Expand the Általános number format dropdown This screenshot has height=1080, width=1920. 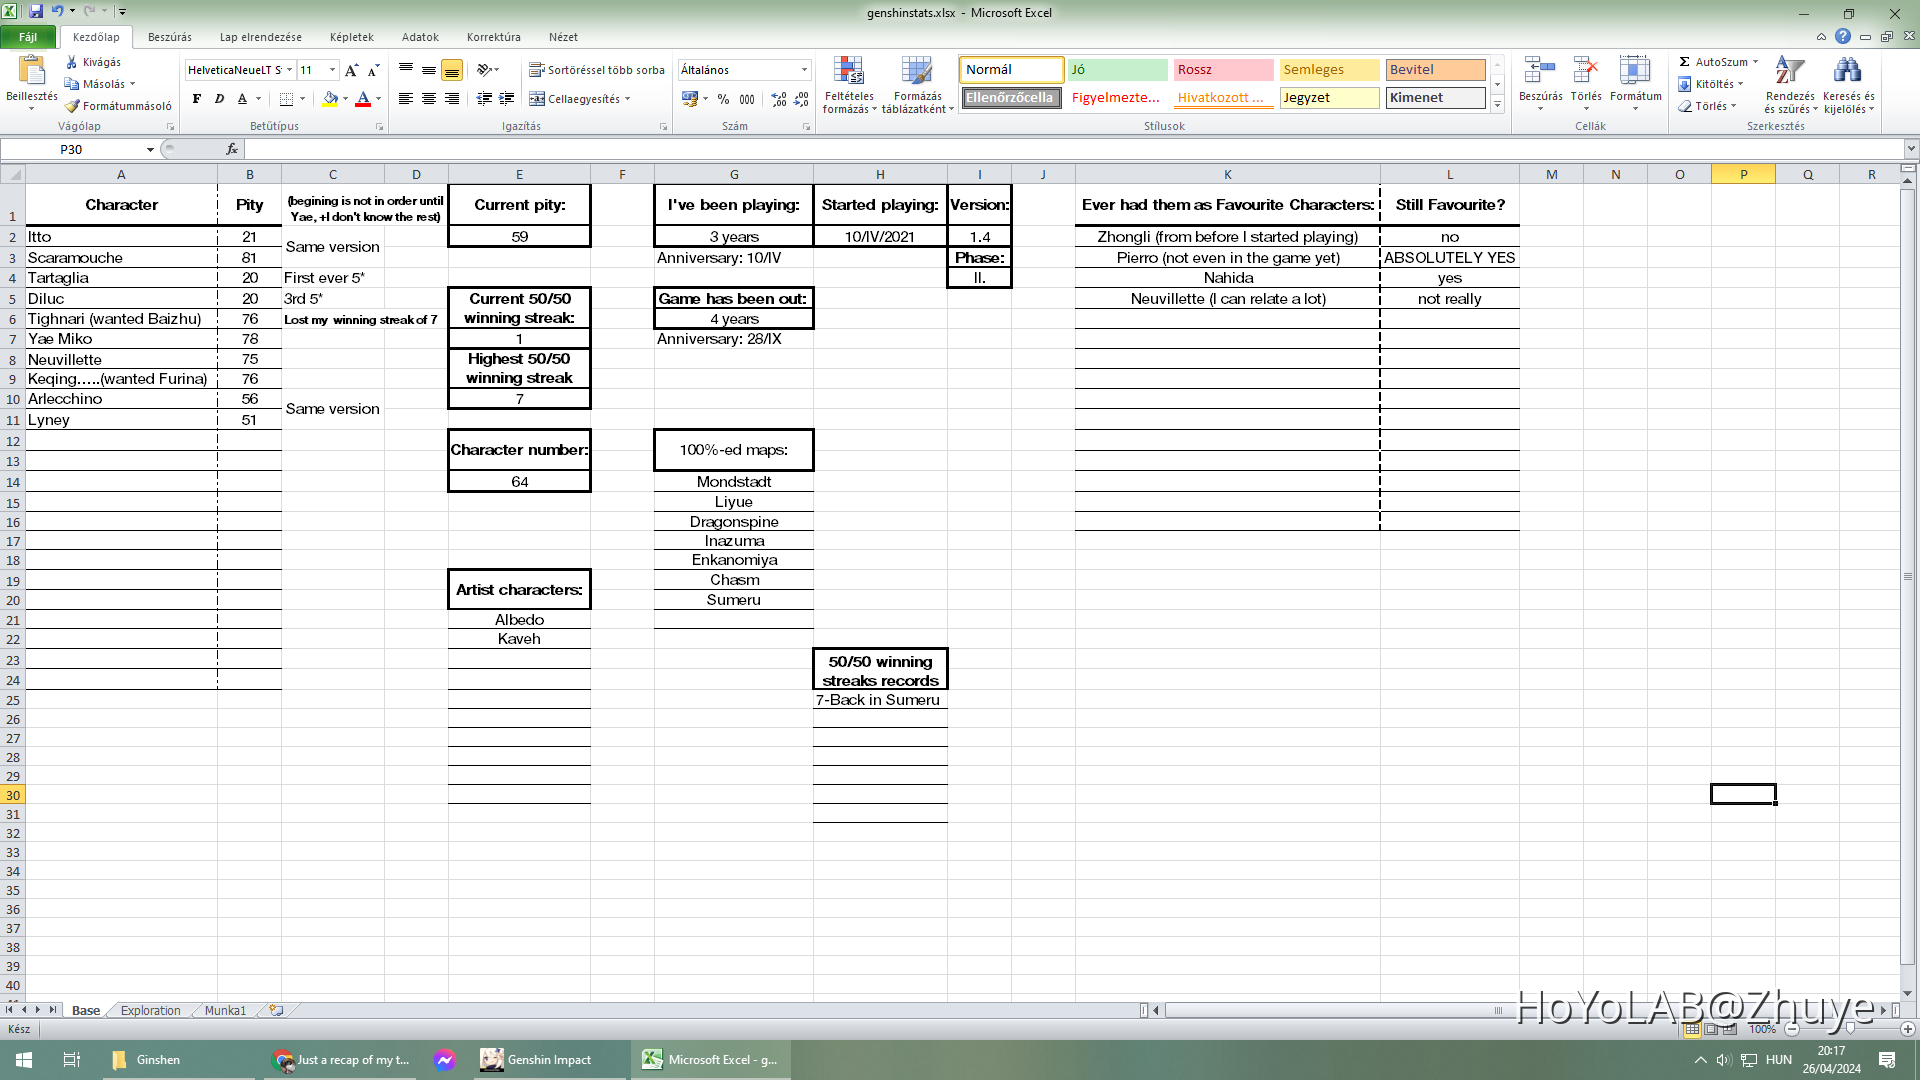tap(804, 70)
